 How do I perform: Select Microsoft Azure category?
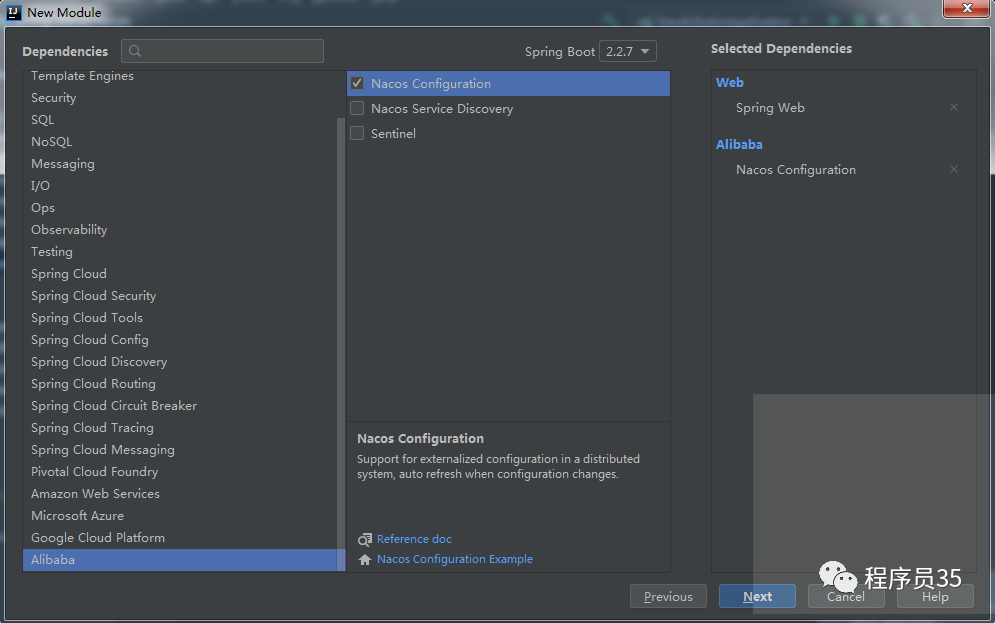coord(180,516)
